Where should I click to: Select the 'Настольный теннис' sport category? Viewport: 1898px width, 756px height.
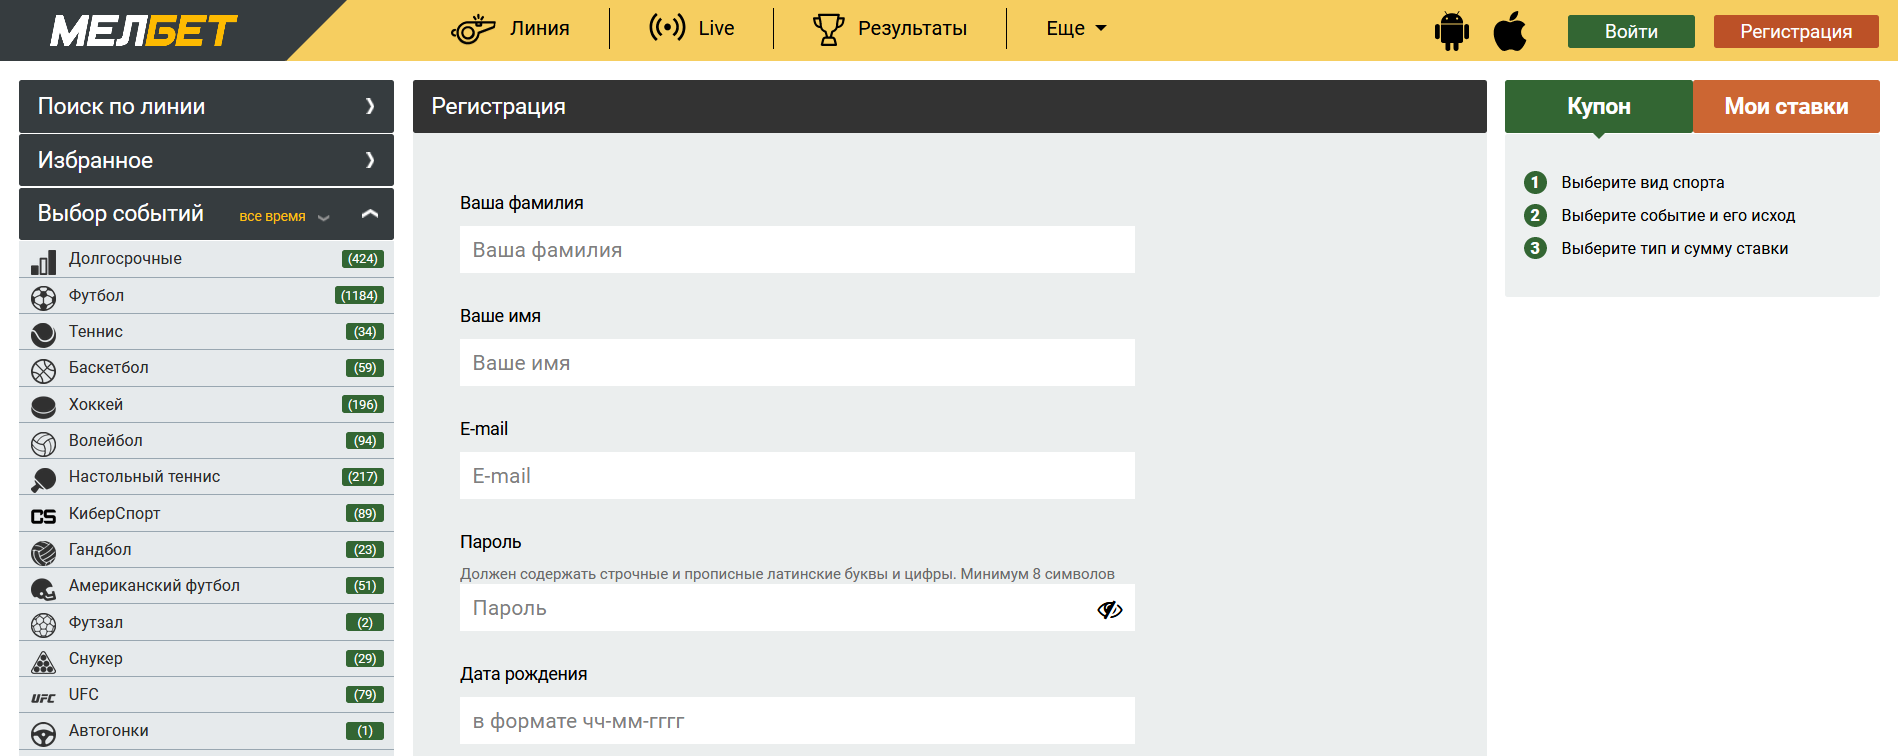coord(145,477)
